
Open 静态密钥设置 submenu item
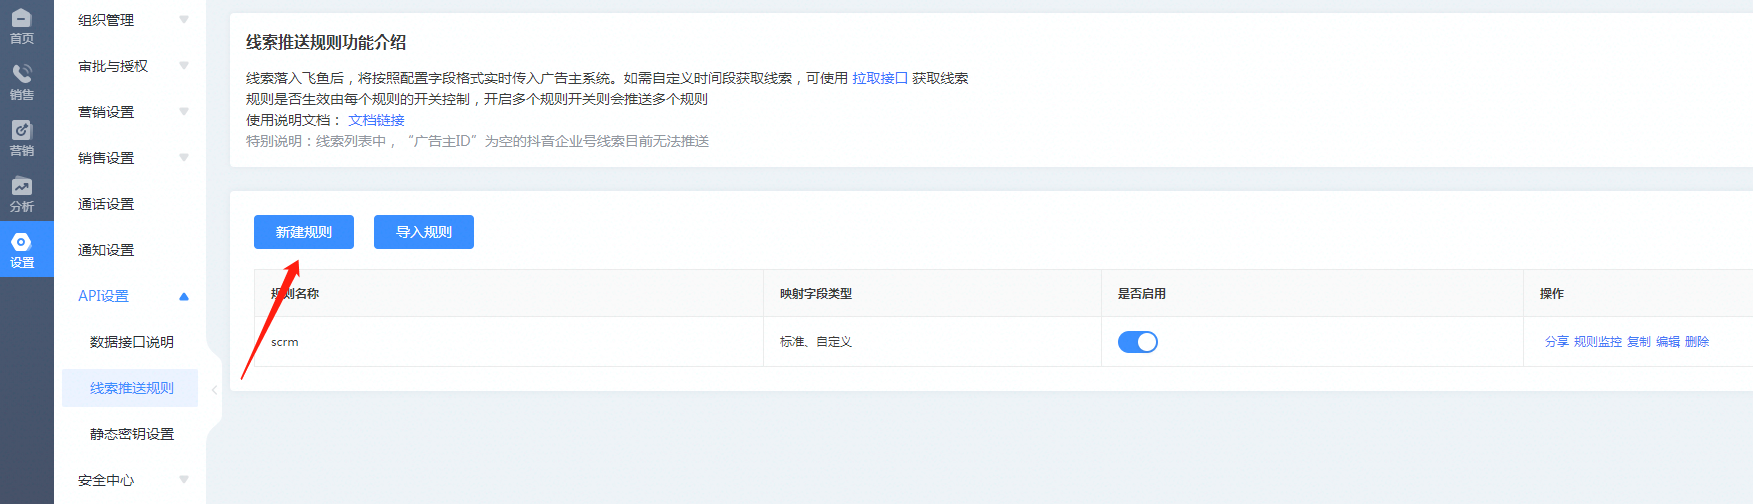point(132,434)
